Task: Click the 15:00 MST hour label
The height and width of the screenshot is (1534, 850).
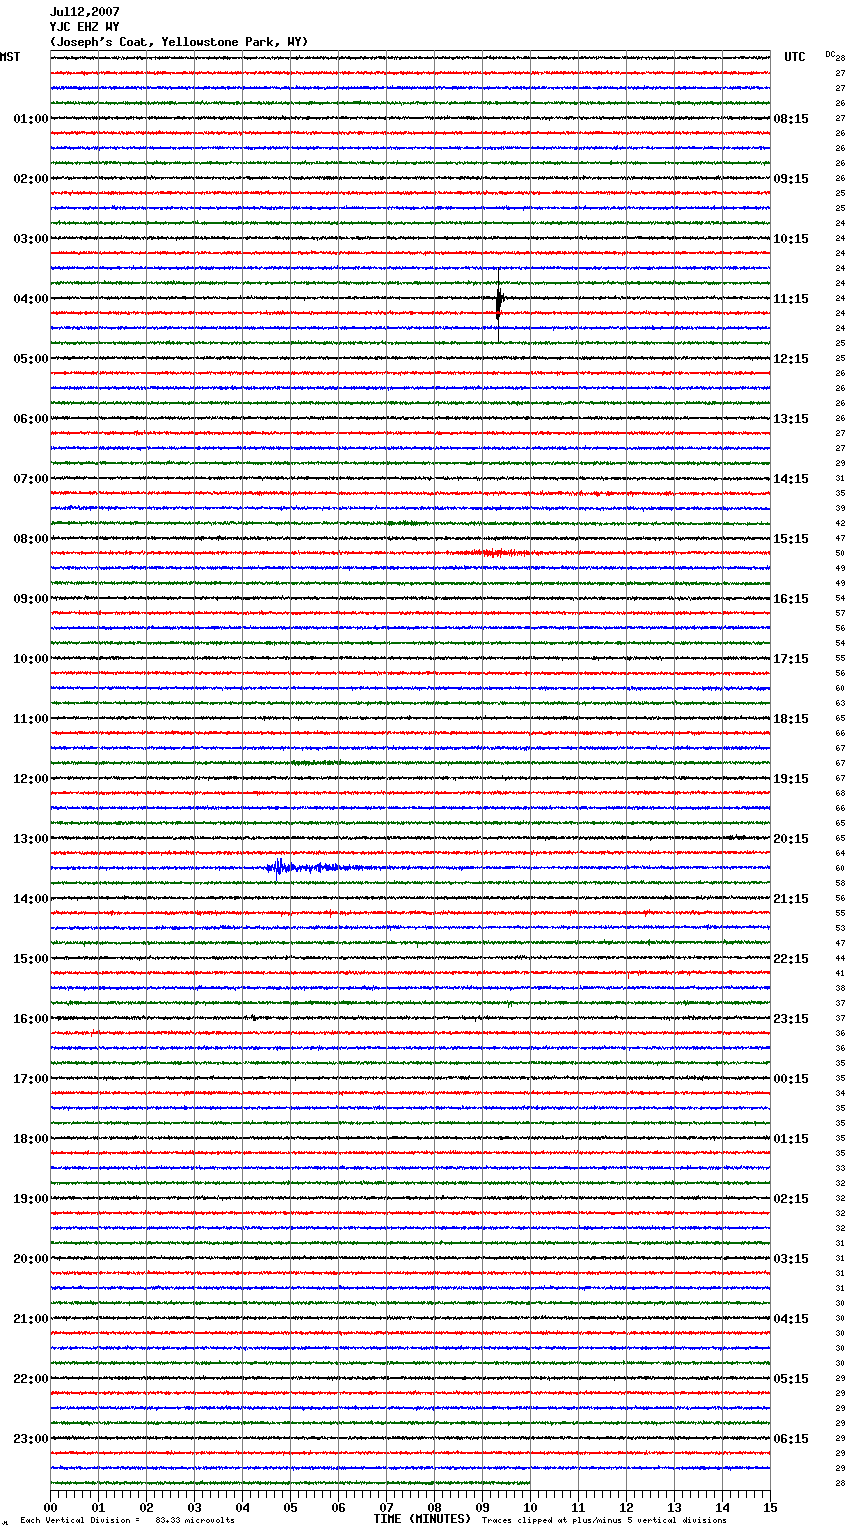Action: [30, 959]
